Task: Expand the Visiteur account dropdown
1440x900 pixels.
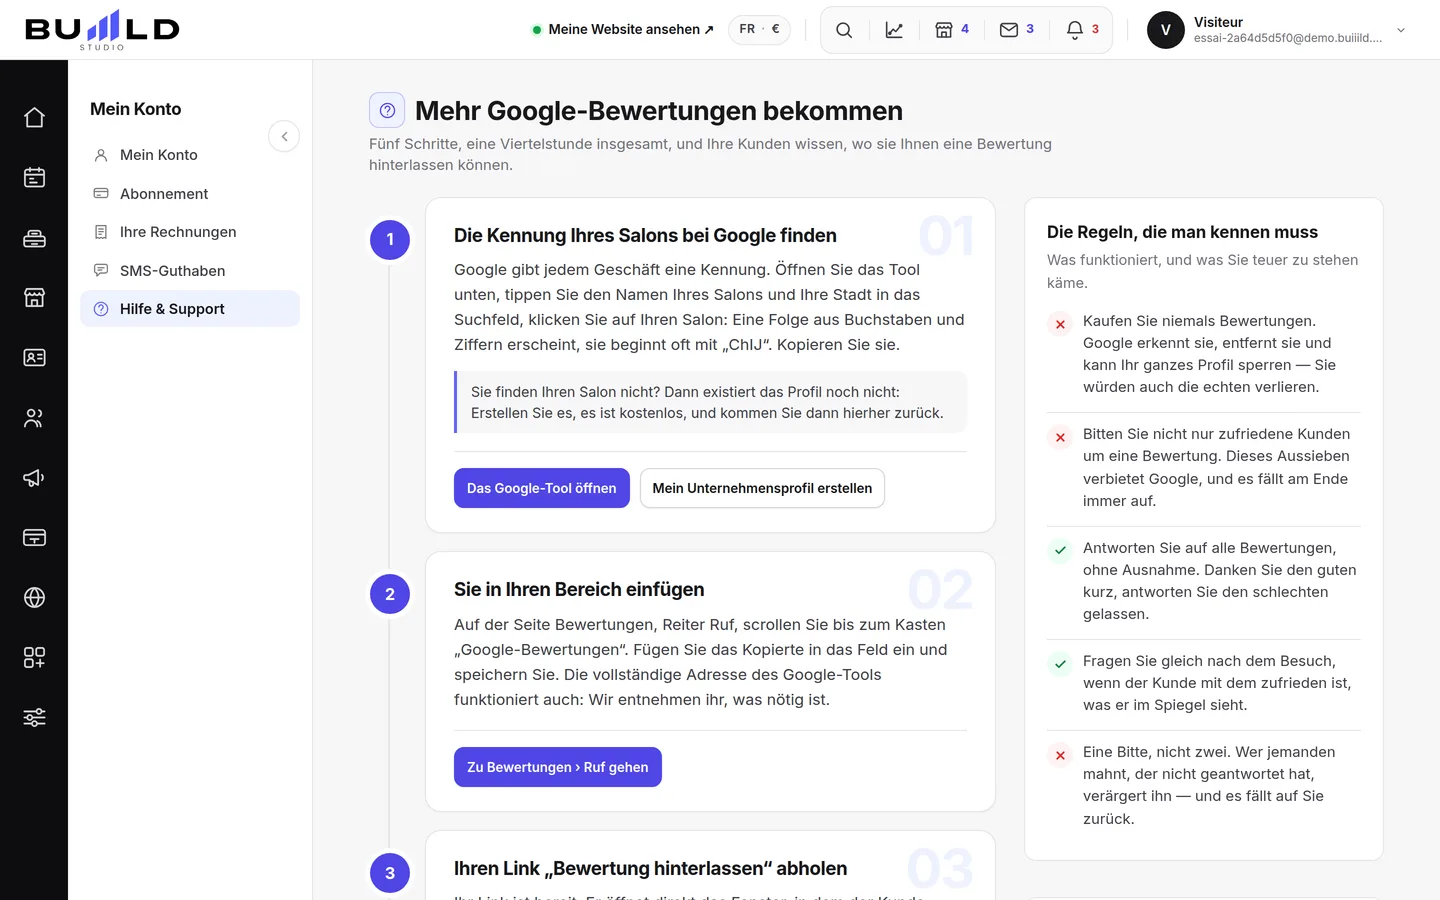Action: (x=1401, y=30)
